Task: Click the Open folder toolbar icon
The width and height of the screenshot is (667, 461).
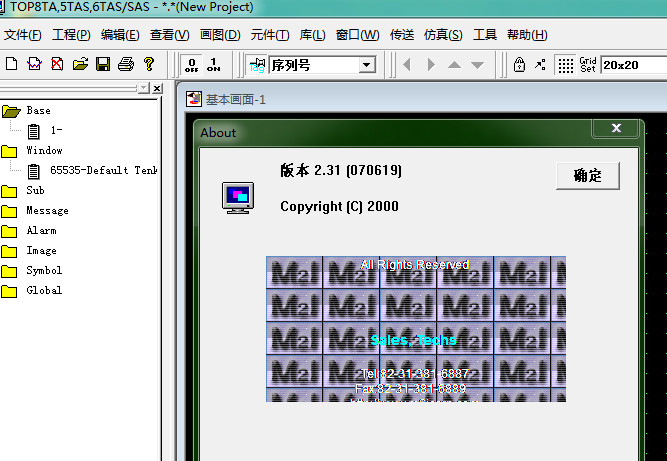Action: 79,65
